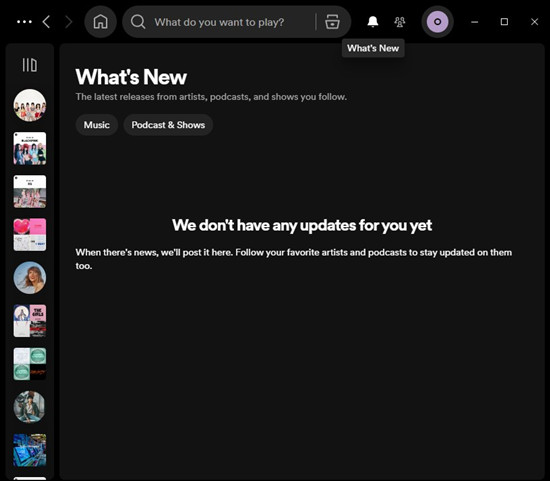Maximize the Spotify window
Image resolution: width=550 pixels, height=481 pixels.
(504, 22)
